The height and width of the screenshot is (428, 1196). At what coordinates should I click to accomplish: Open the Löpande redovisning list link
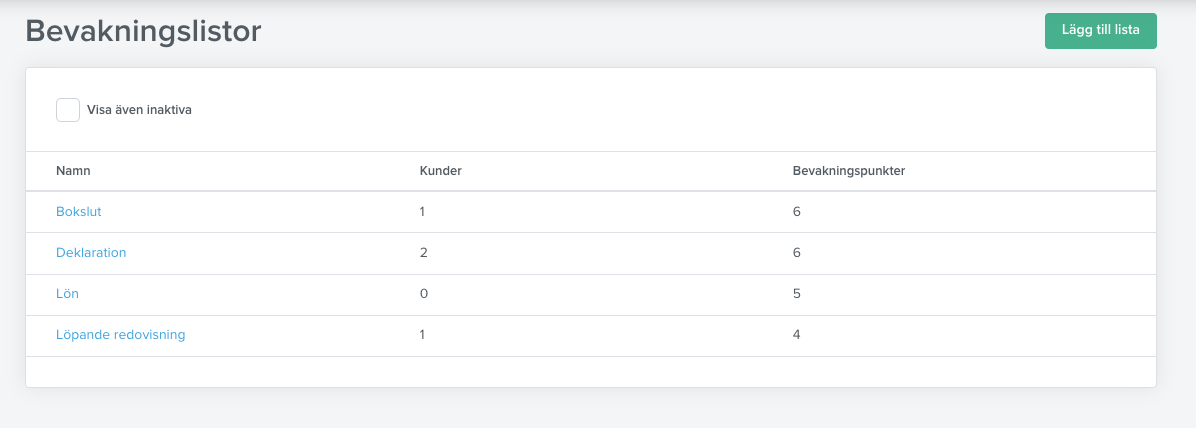(121, 334)
